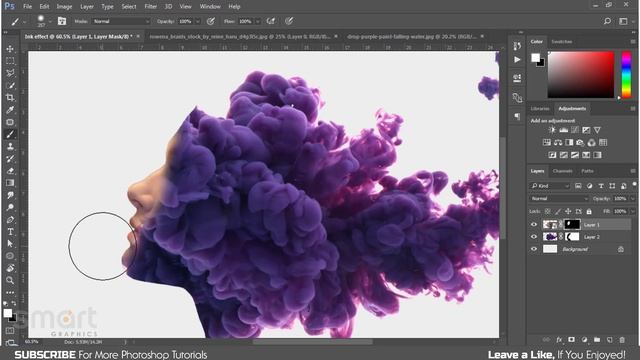Screen dimensions: 640x360
Task: Switch to the Paths tab
Action: (587, 171)
